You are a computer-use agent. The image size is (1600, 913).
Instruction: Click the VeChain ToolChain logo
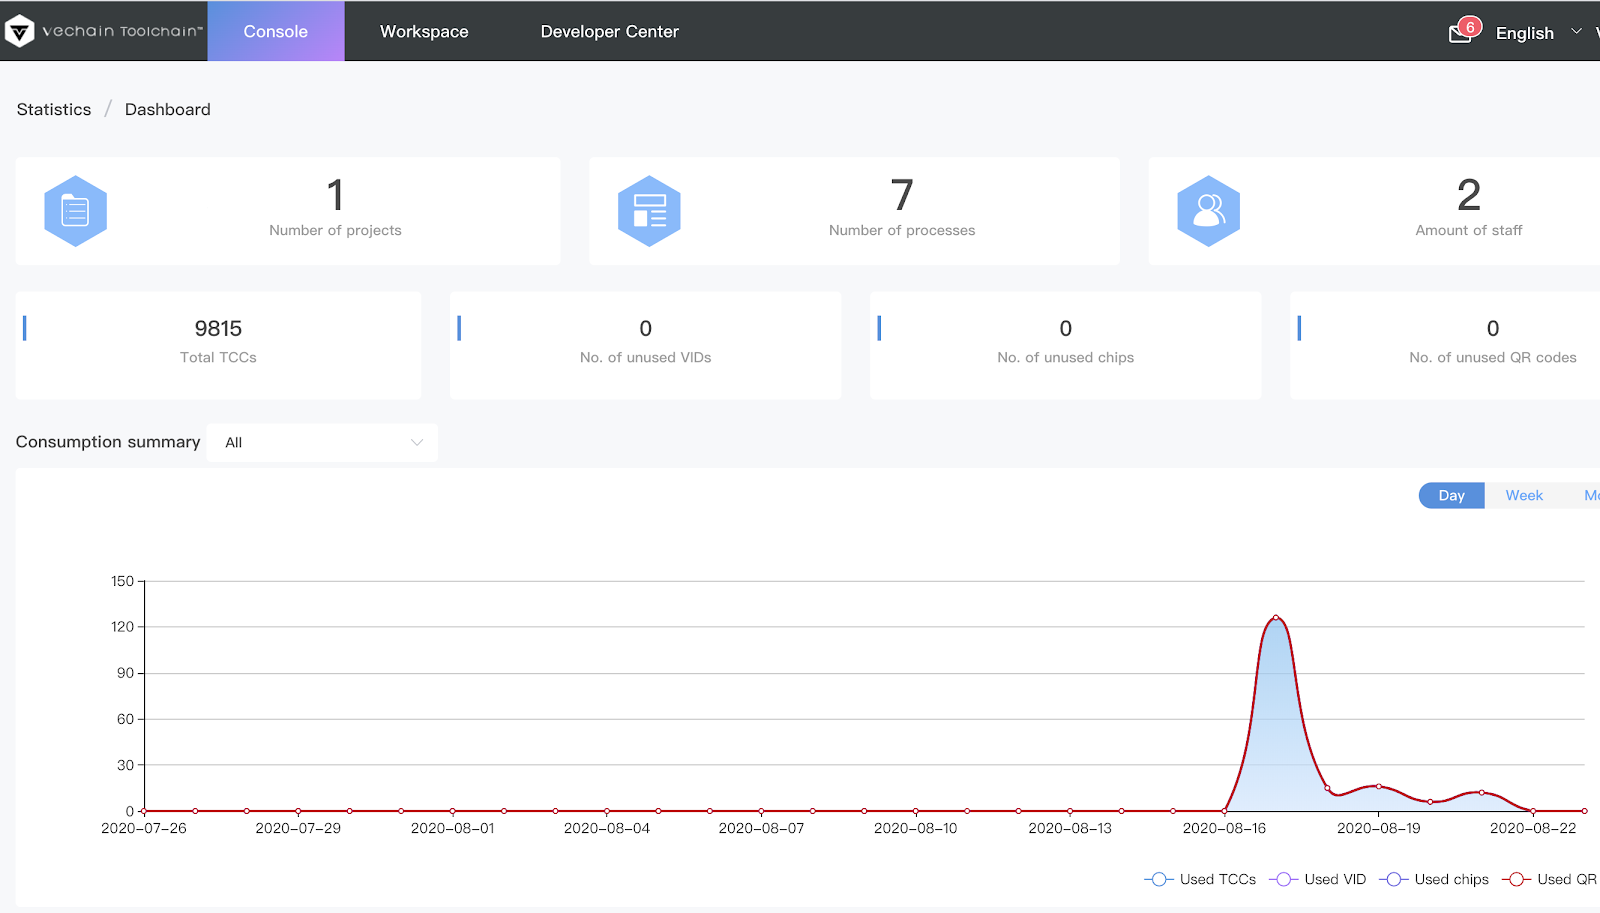(x=104, y=31)
